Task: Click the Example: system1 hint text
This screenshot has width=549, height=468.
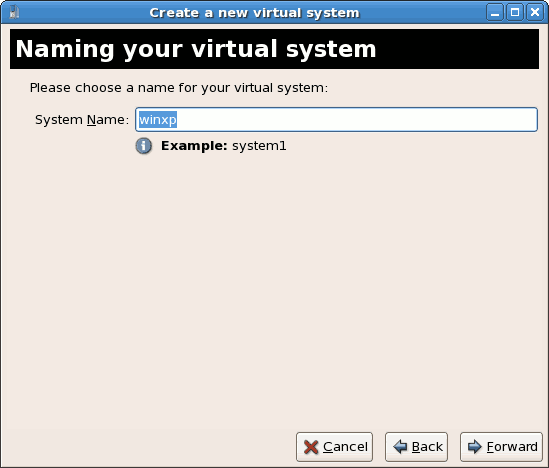Action: point(224,146)
